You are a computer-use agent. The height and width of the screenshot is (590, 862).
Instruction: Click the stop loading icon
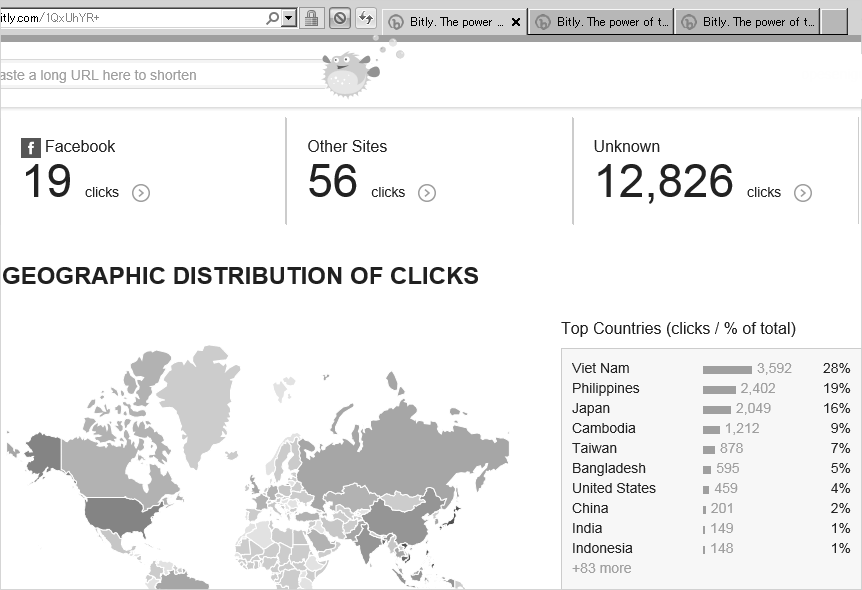point(340,18)
